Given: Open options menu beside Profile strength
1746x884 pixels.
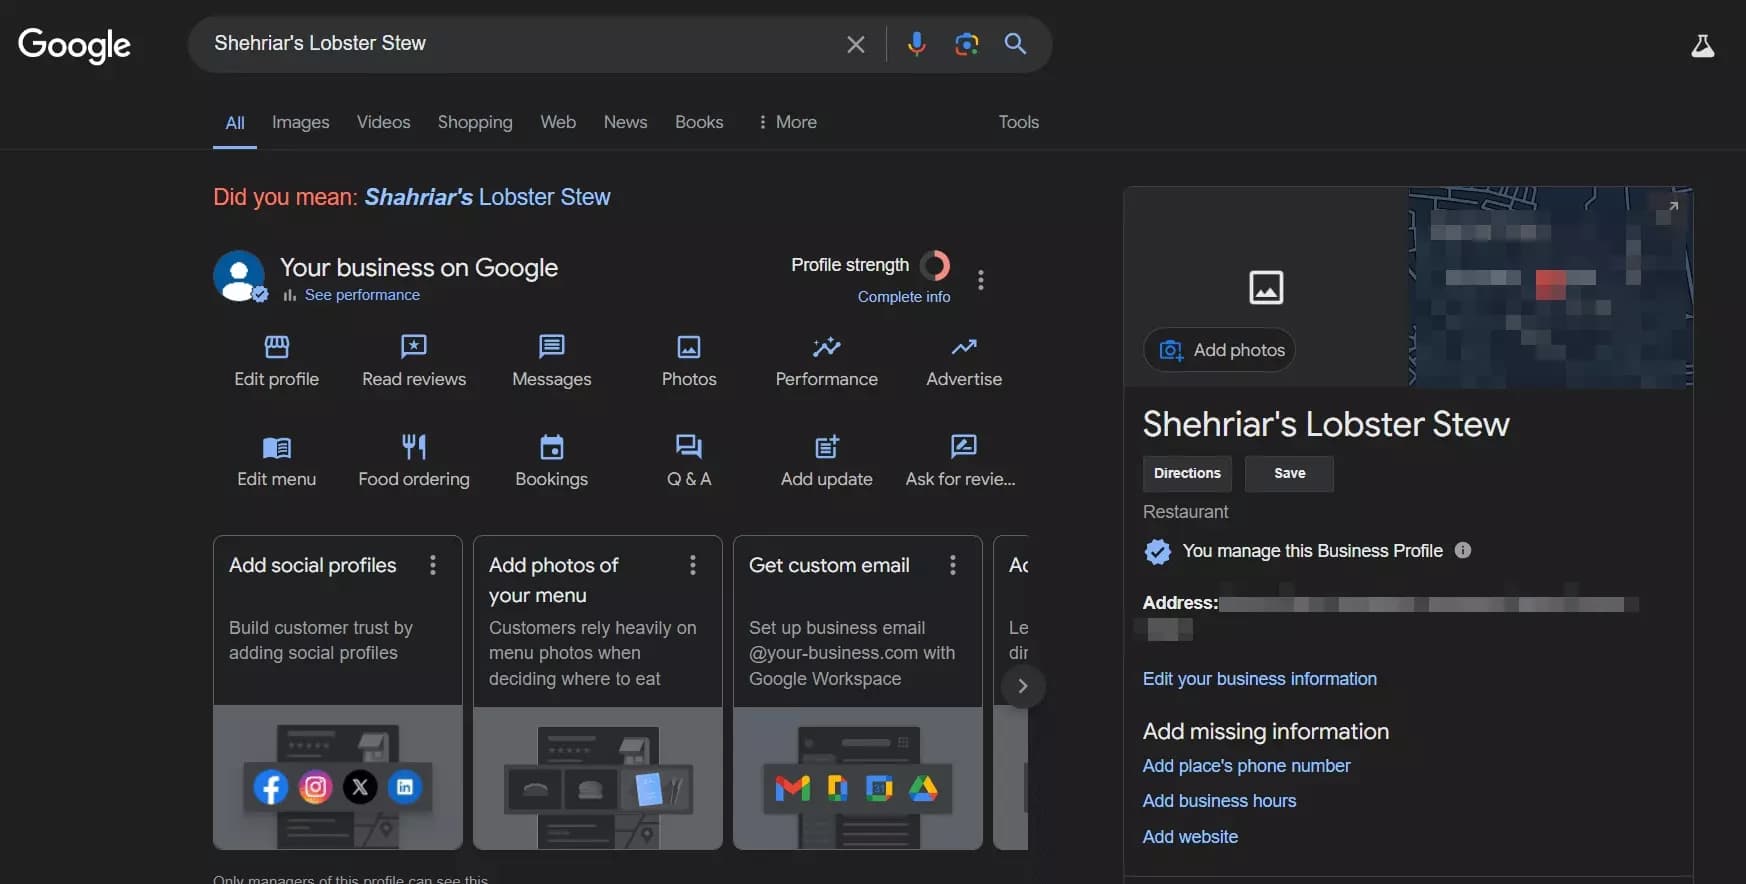Looking at the screenshot, I should (981, 280).
